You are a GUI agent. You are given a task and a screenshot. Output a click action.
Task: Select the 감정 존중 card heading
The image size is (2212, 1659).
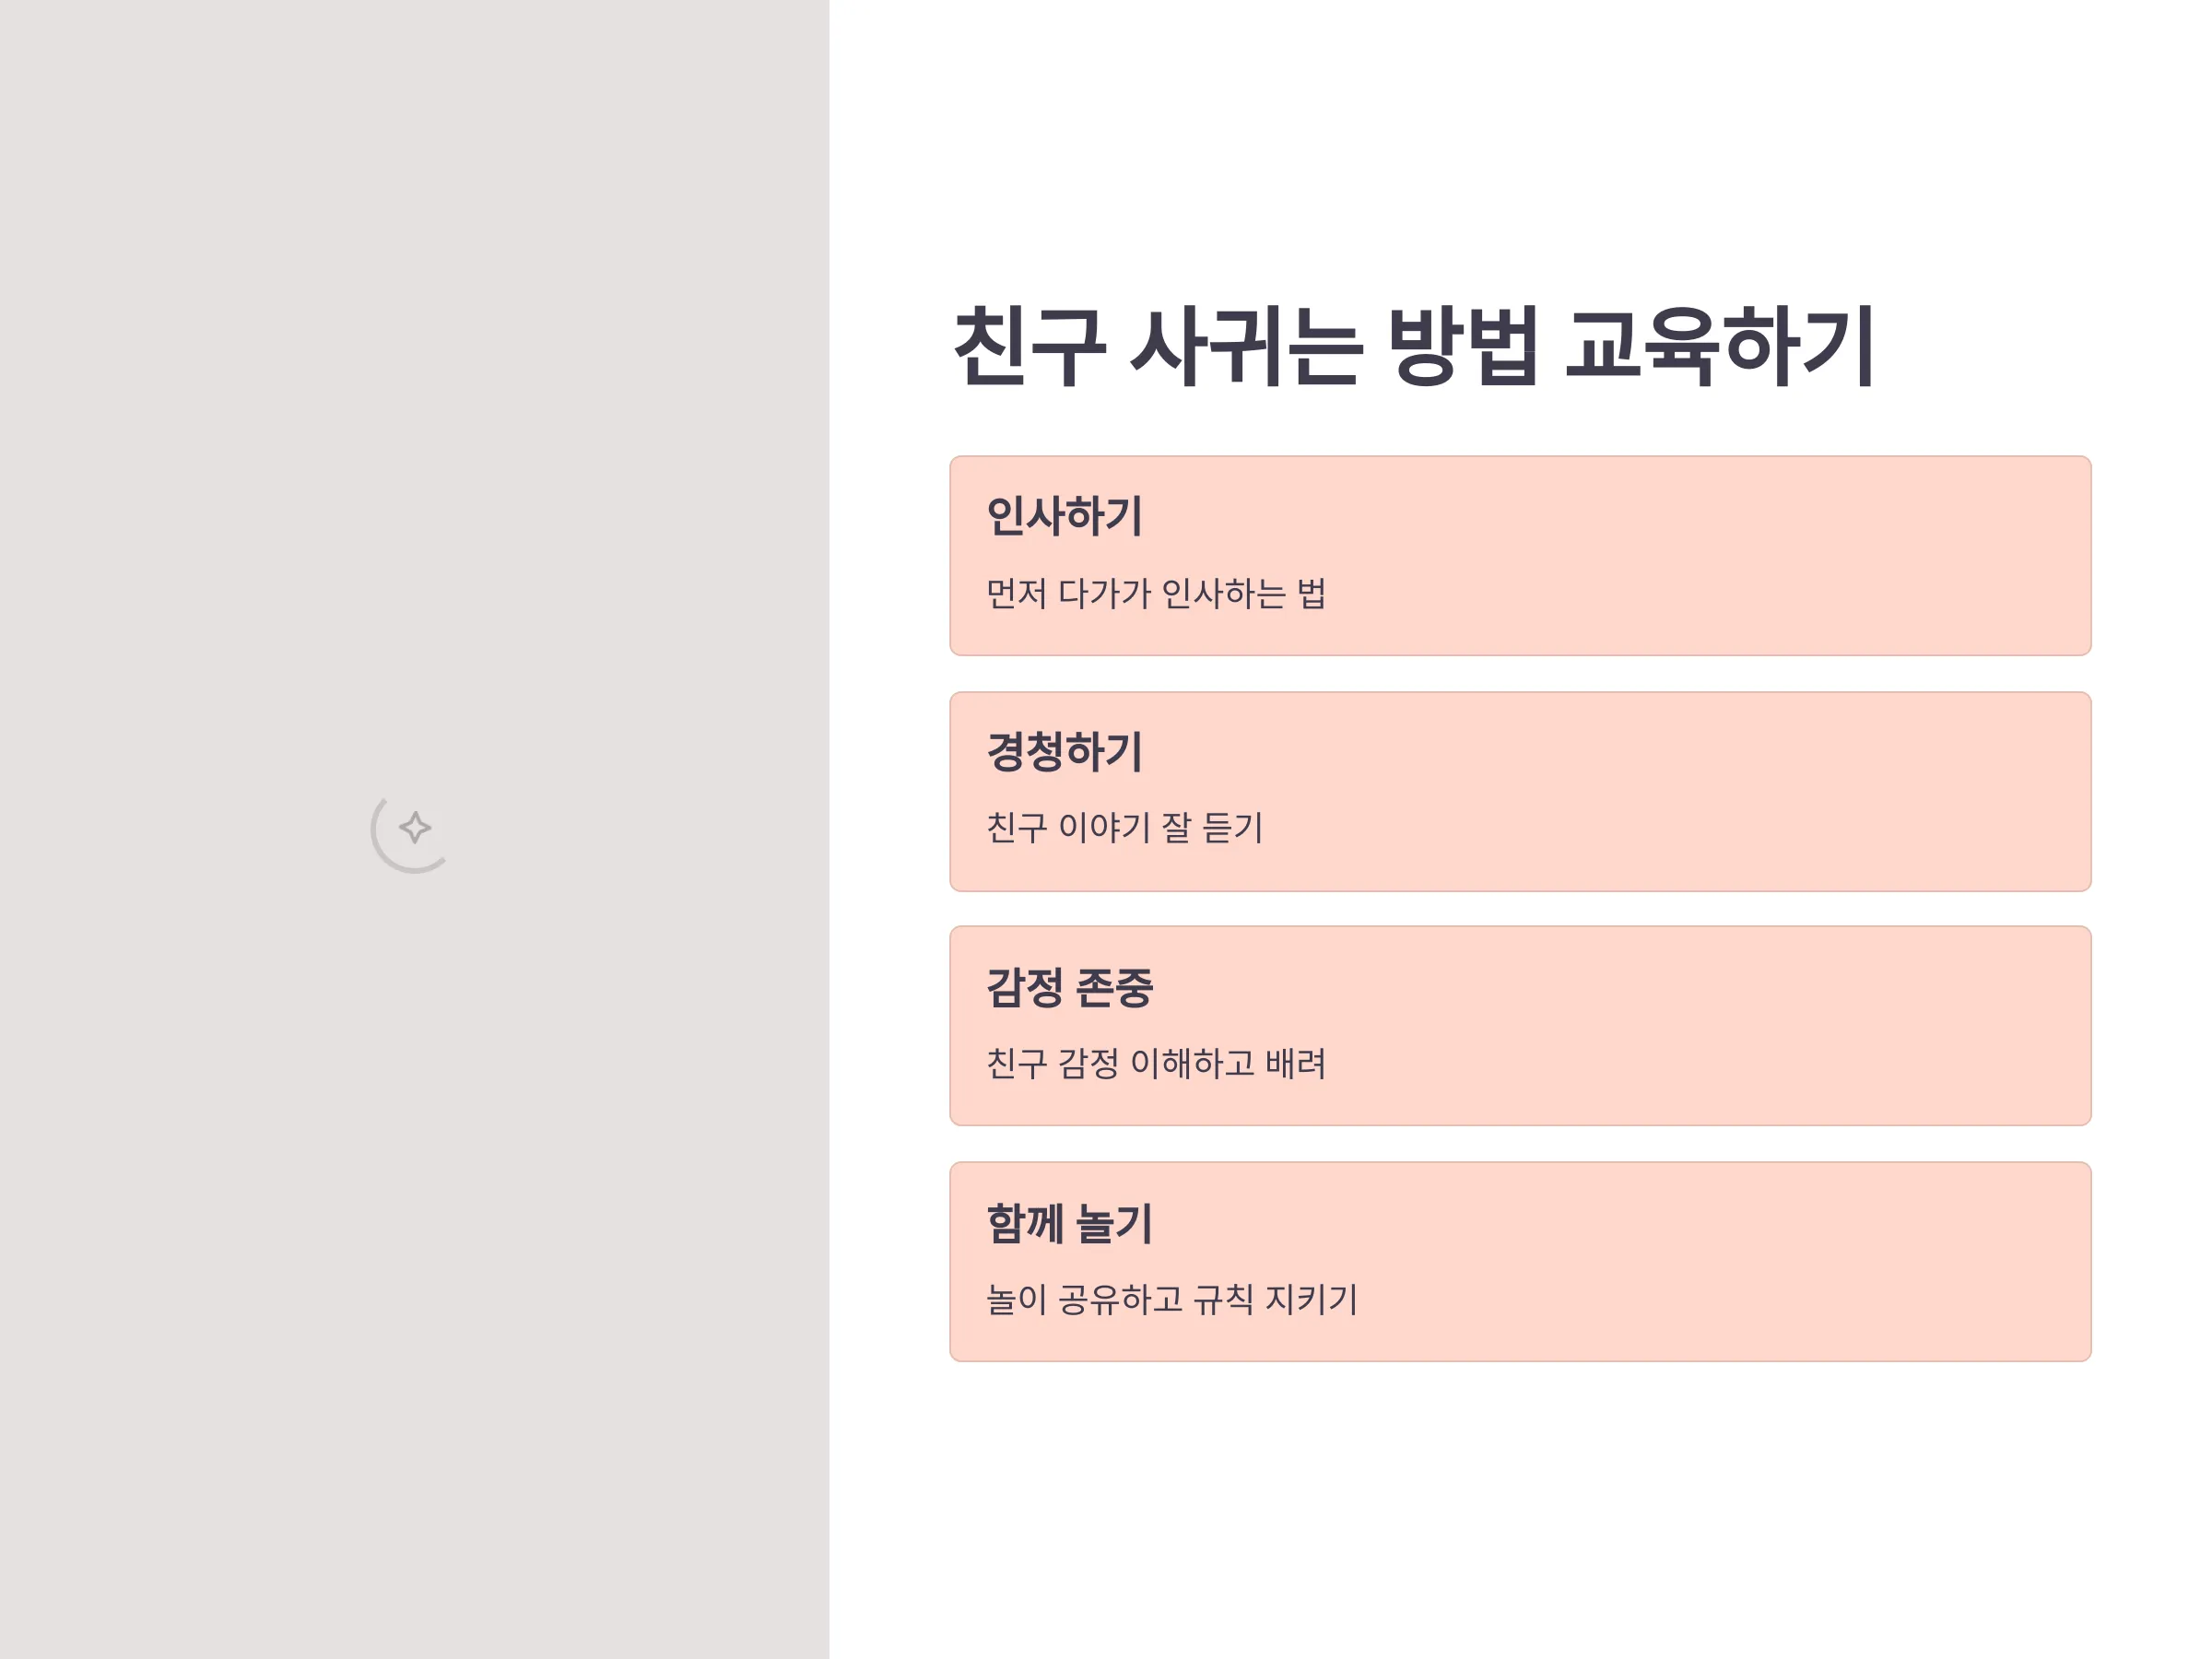(1069, 988)
